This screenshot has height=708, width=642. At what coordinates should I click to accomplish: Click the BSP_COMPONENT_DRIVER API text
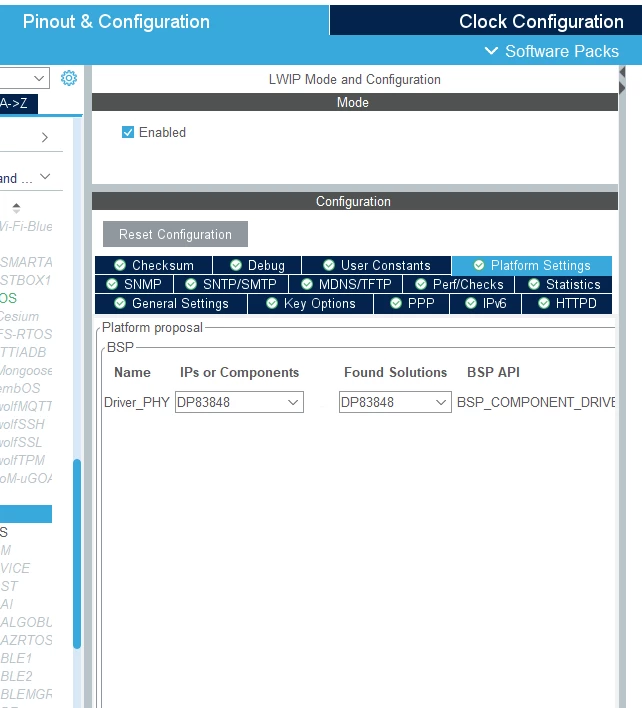pos(536,402)
